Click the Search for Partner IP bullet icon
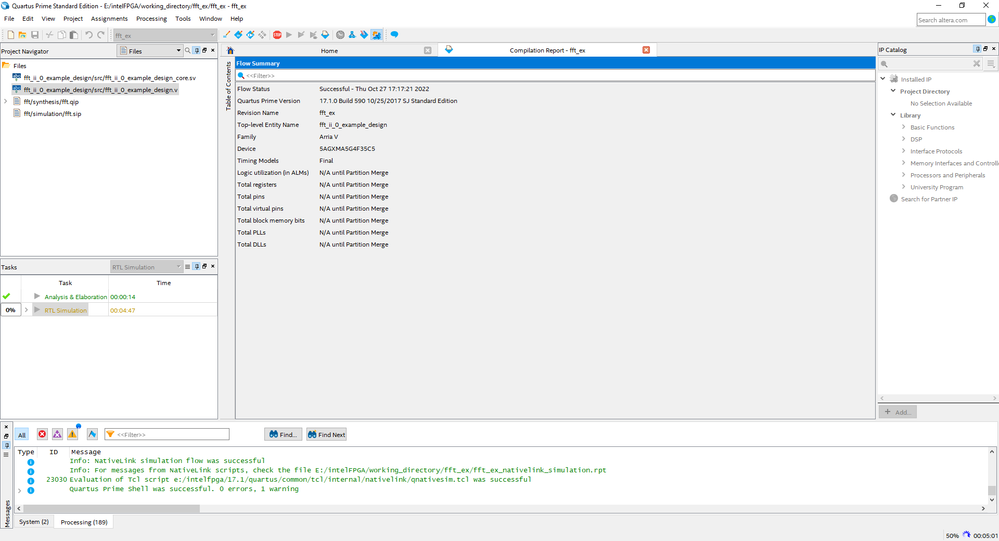This screenshot has width=999, height=541. pos(893,199)
